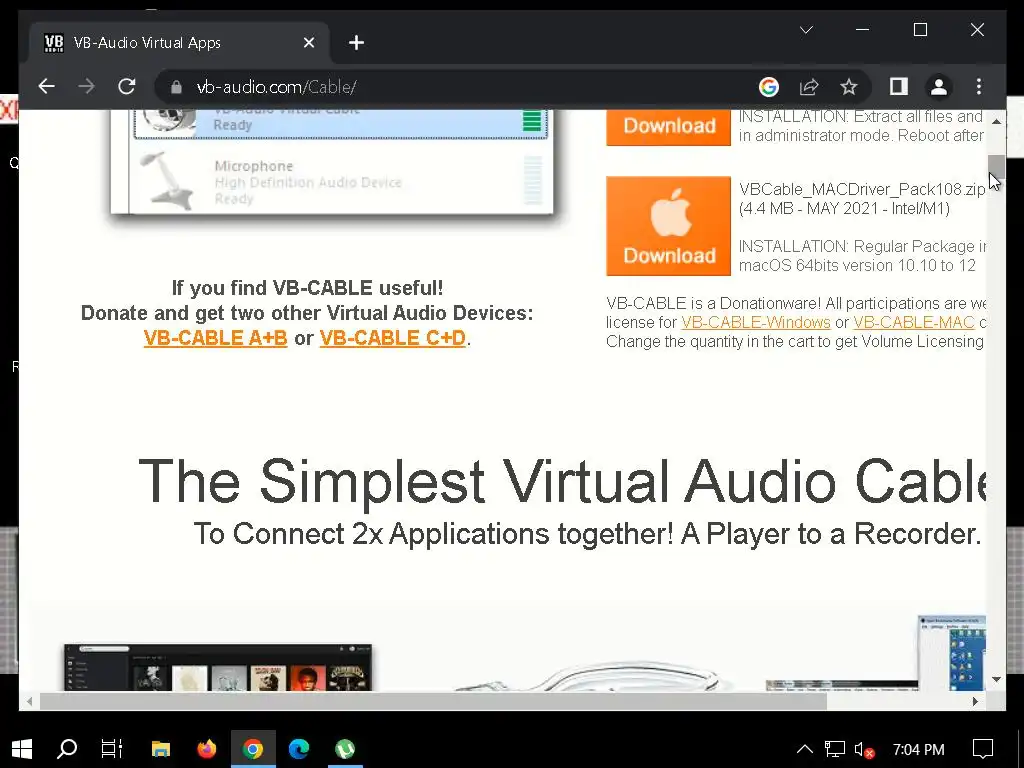Open File Explorer from the taskbar

(161, 748)
